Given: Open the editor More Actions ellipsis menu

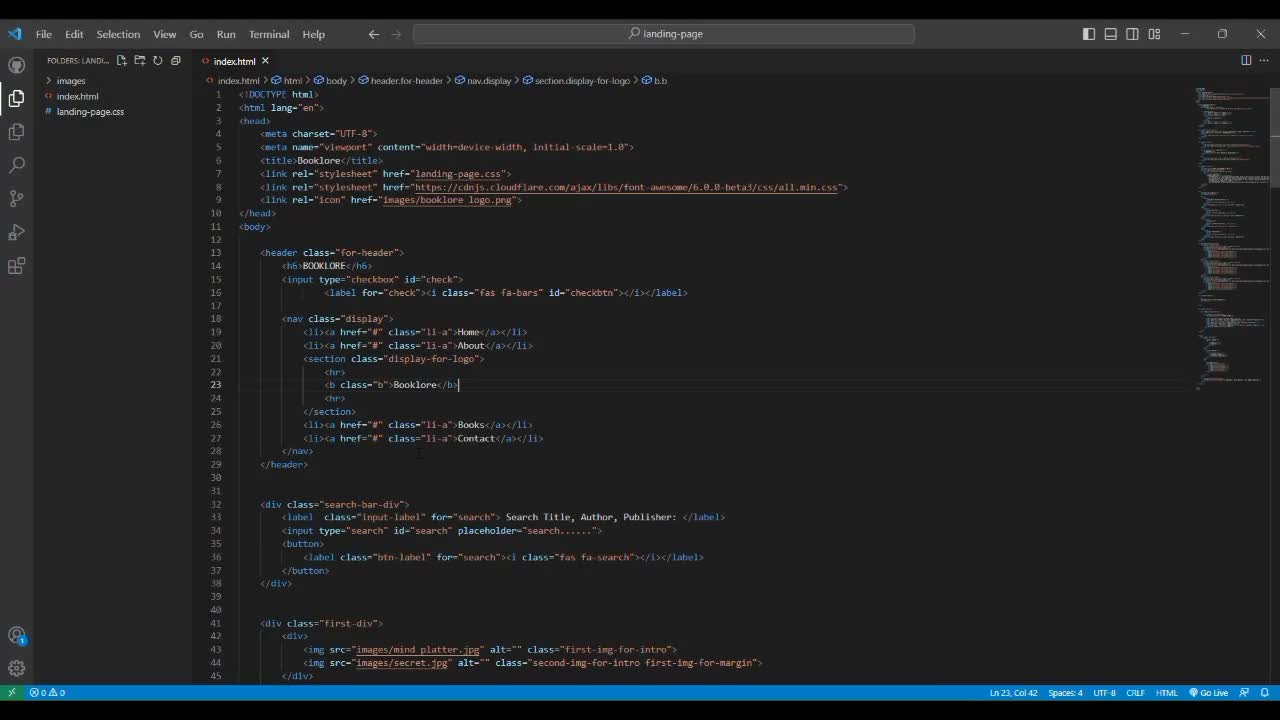Looking at the screenshot, I should 1263,61.
